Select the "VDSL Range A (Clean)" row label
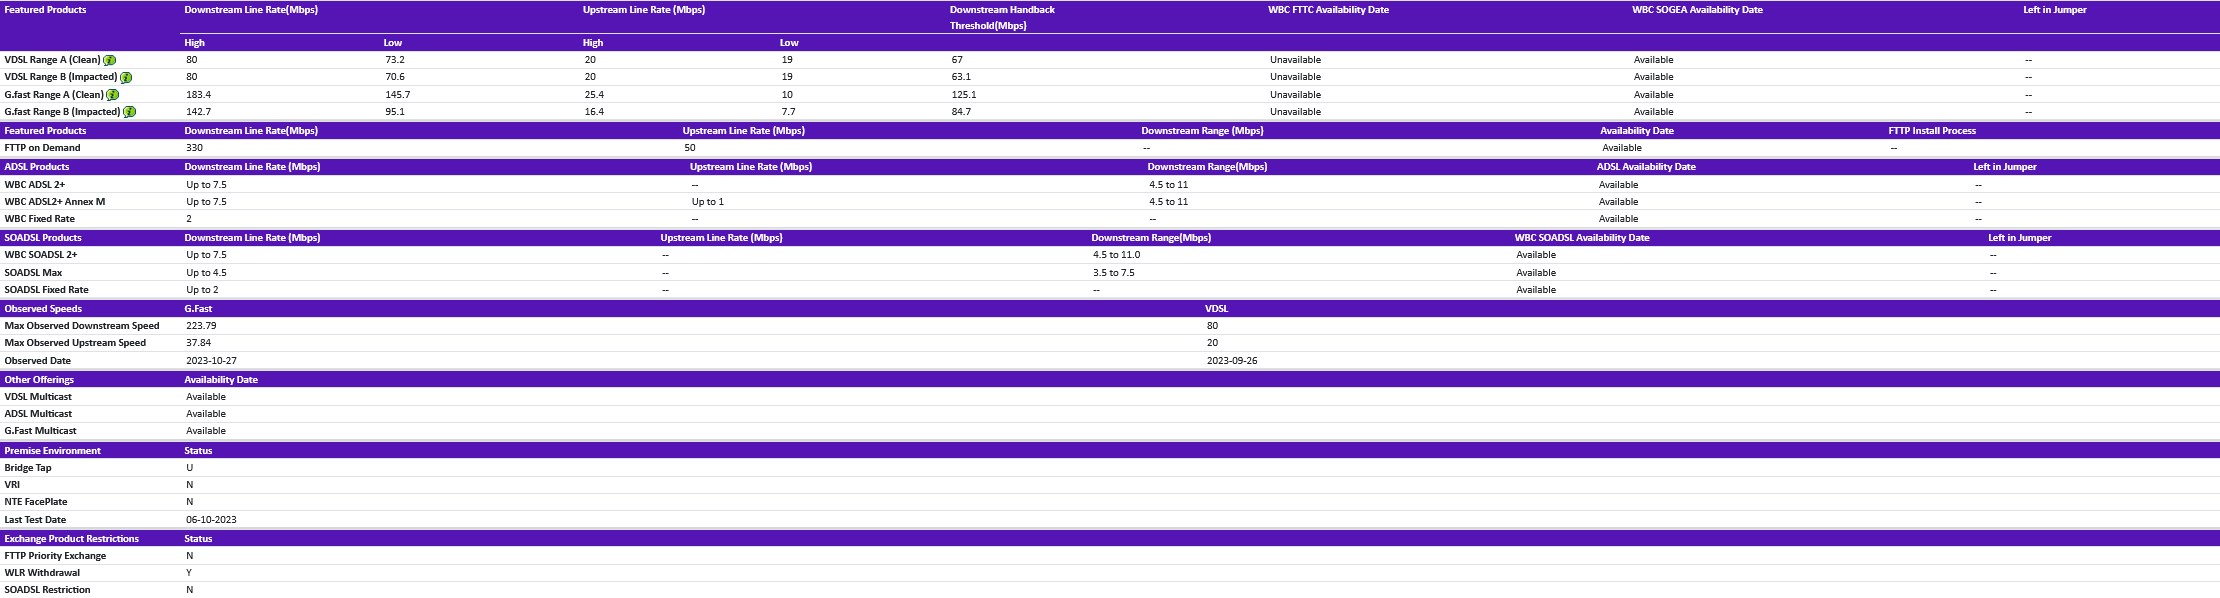The width and height of the screenshot is (2220, 598). 52,60
